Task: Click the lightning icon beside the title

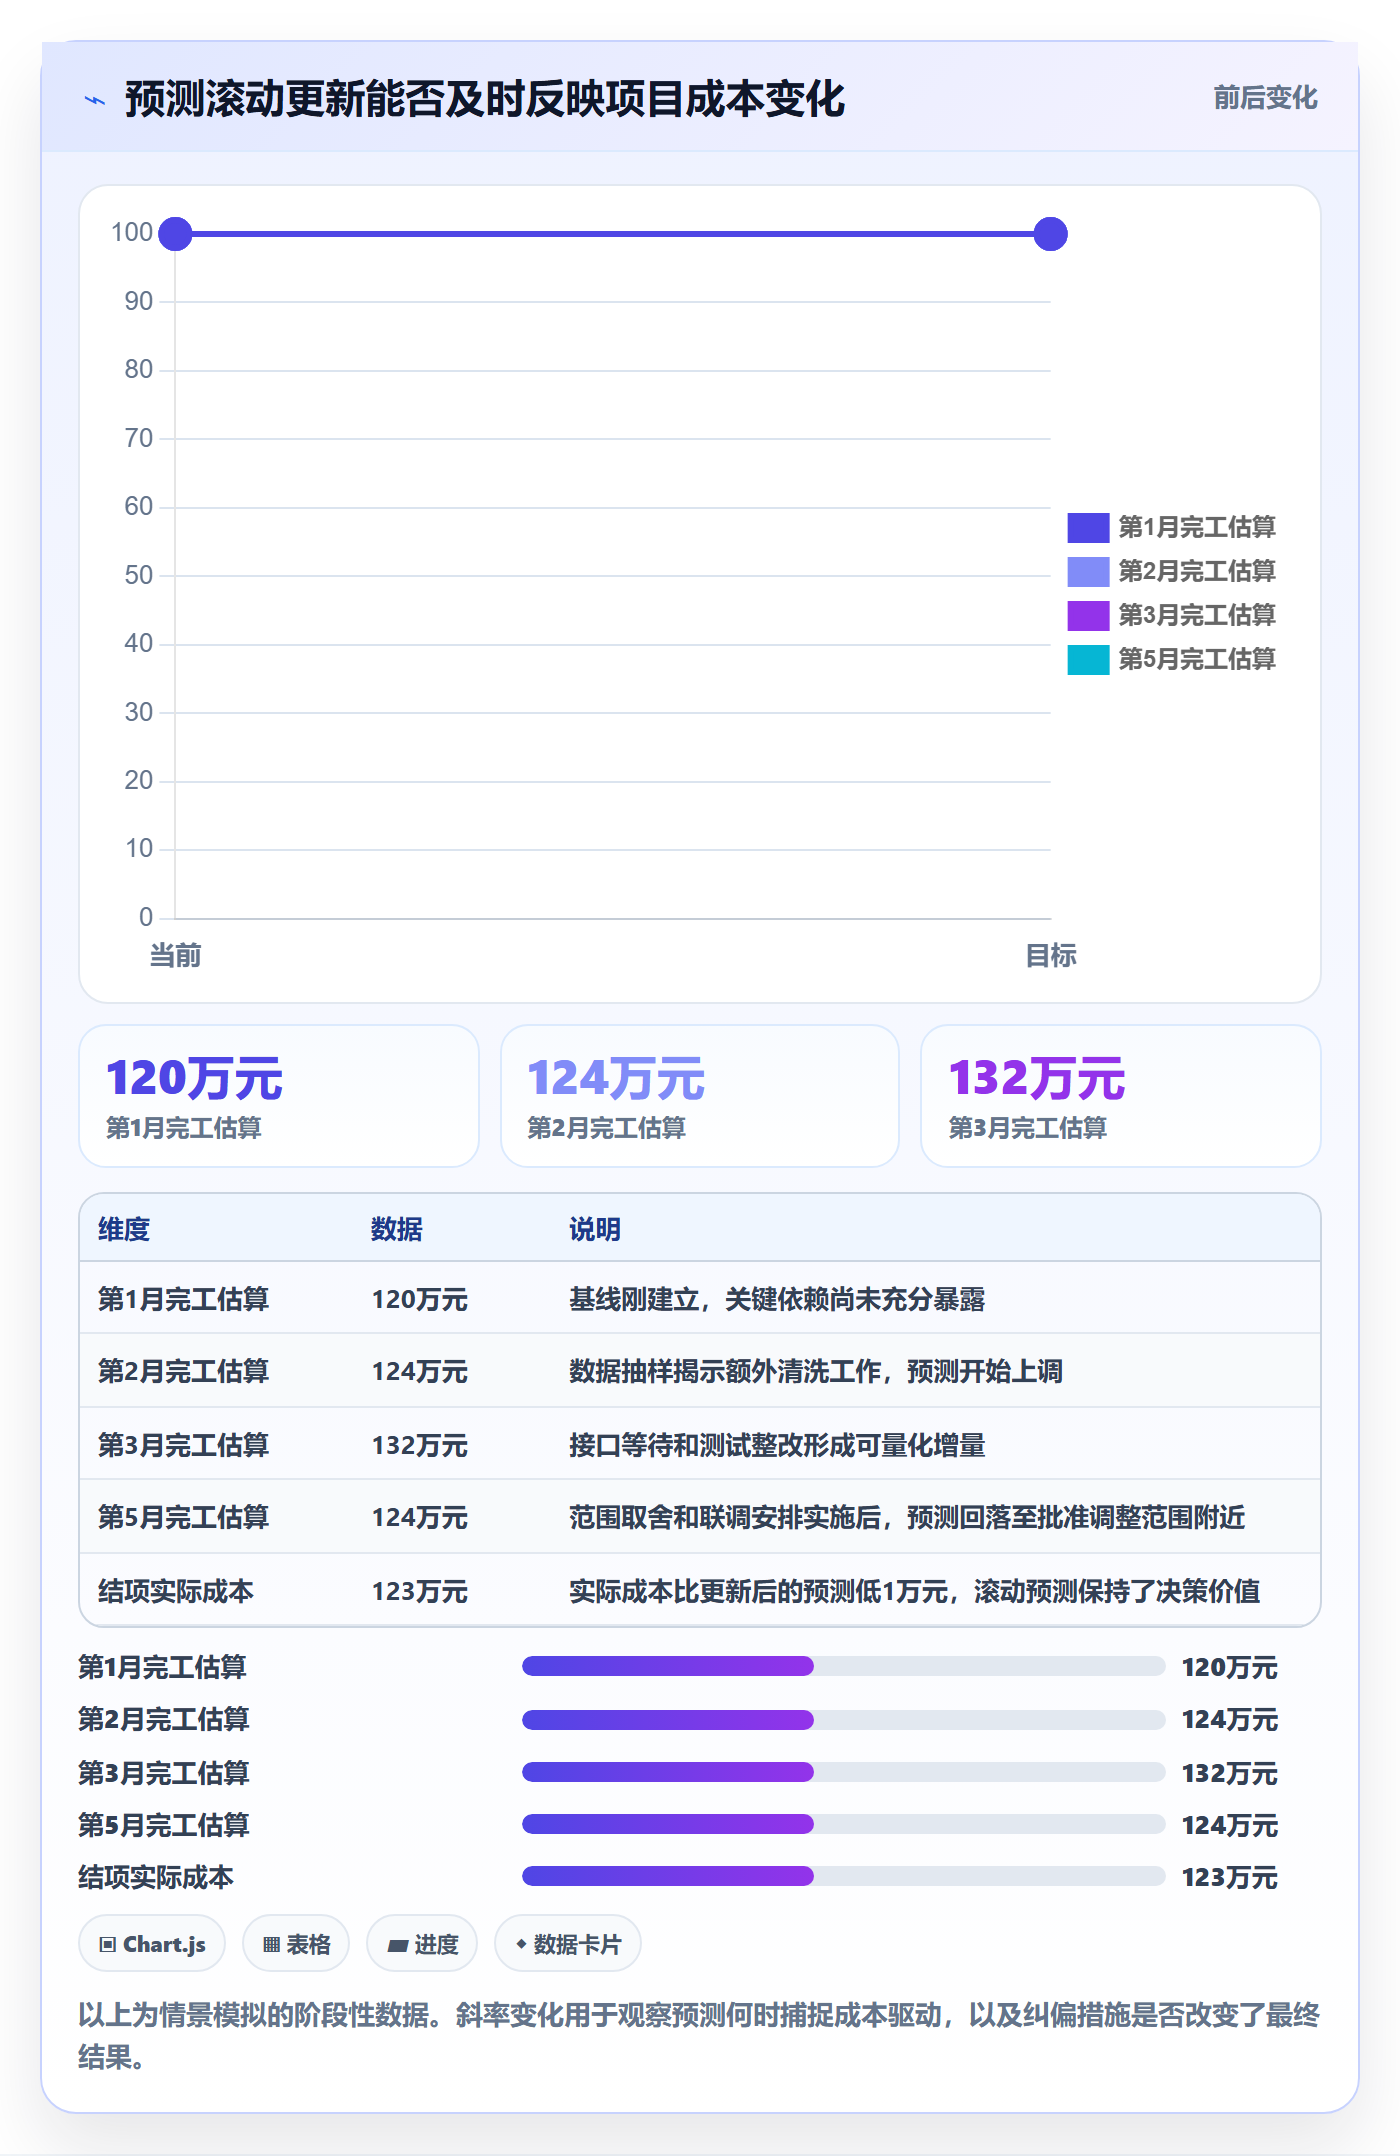Action: pyautogui.click(x=95, y=100)
